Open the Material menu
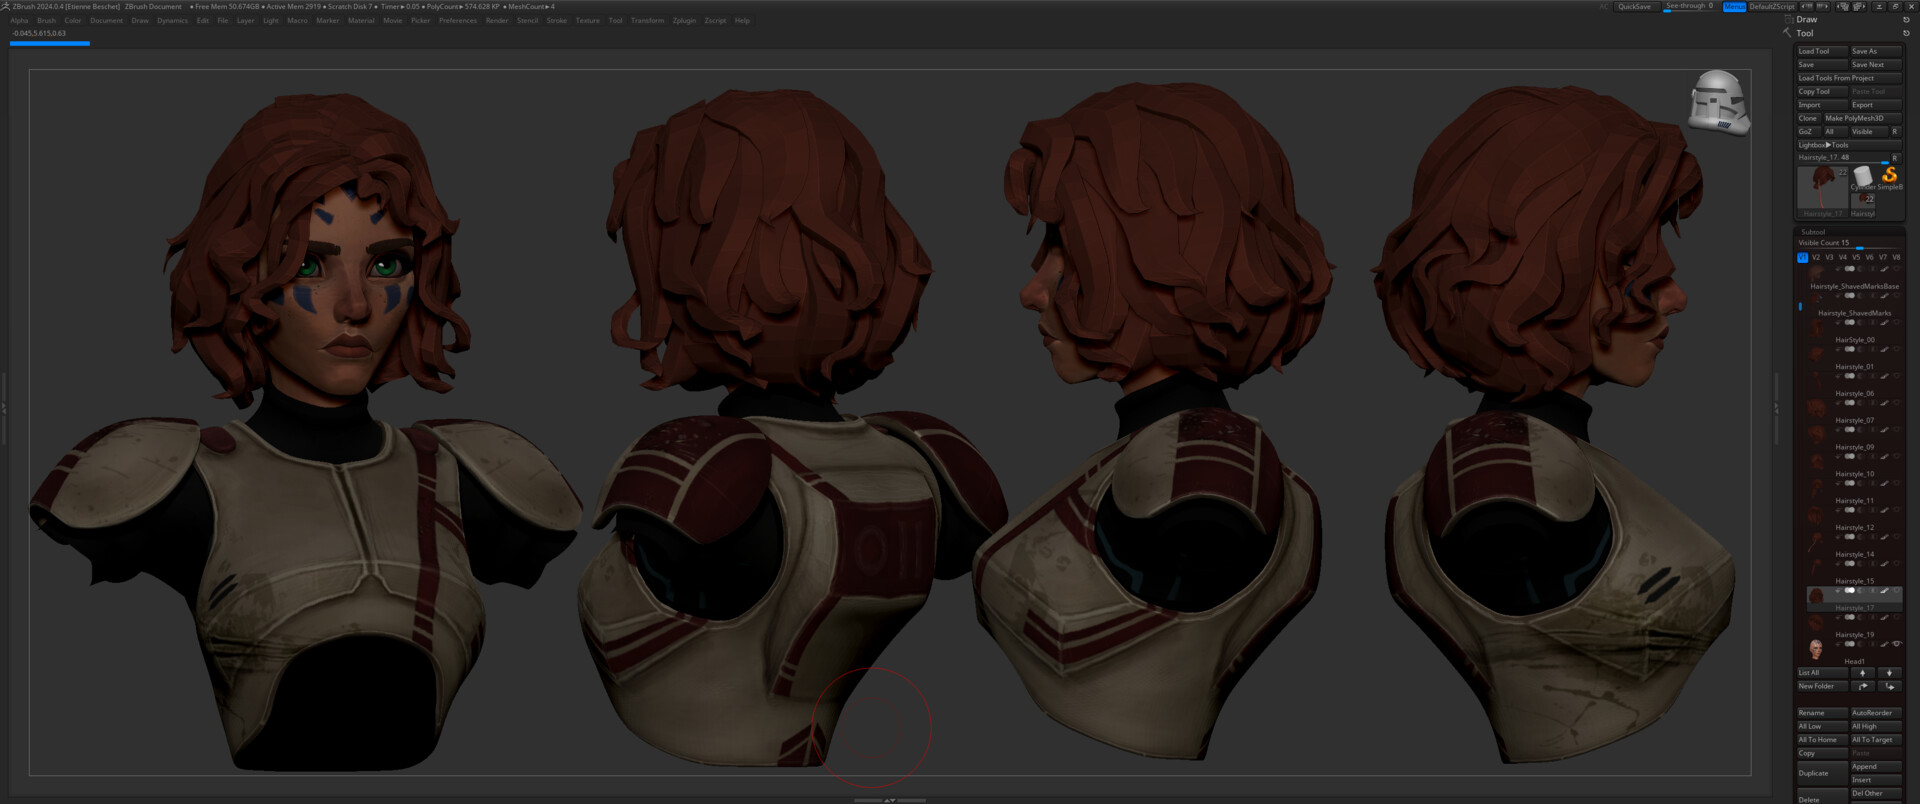Image resolution: width=1920 pixels, height=804 pixels. [361, 20]
